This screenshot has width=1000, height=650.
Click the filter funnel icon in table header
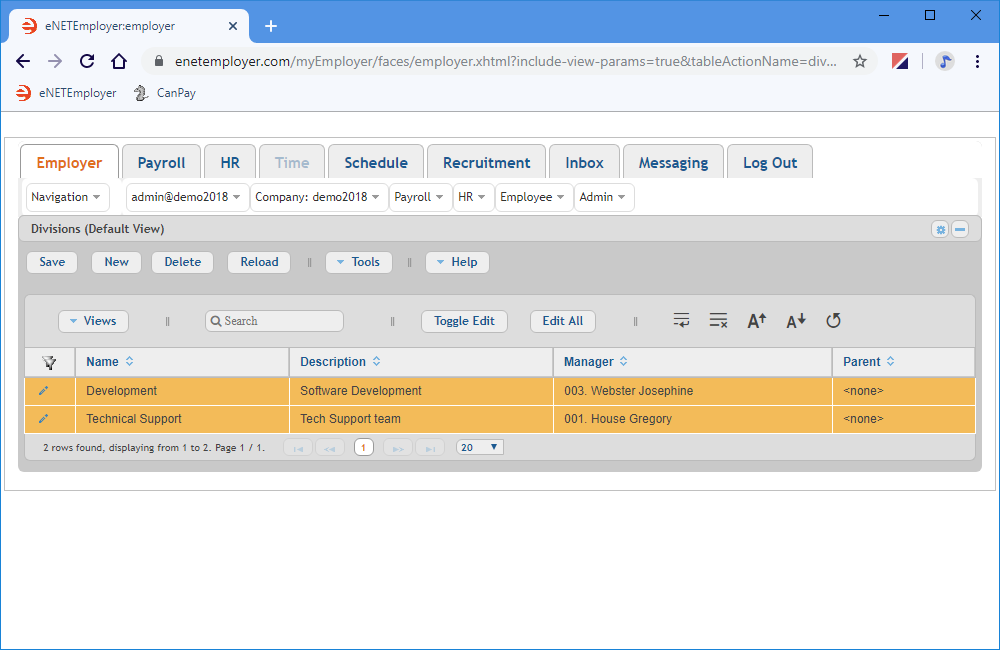(49, 362)
